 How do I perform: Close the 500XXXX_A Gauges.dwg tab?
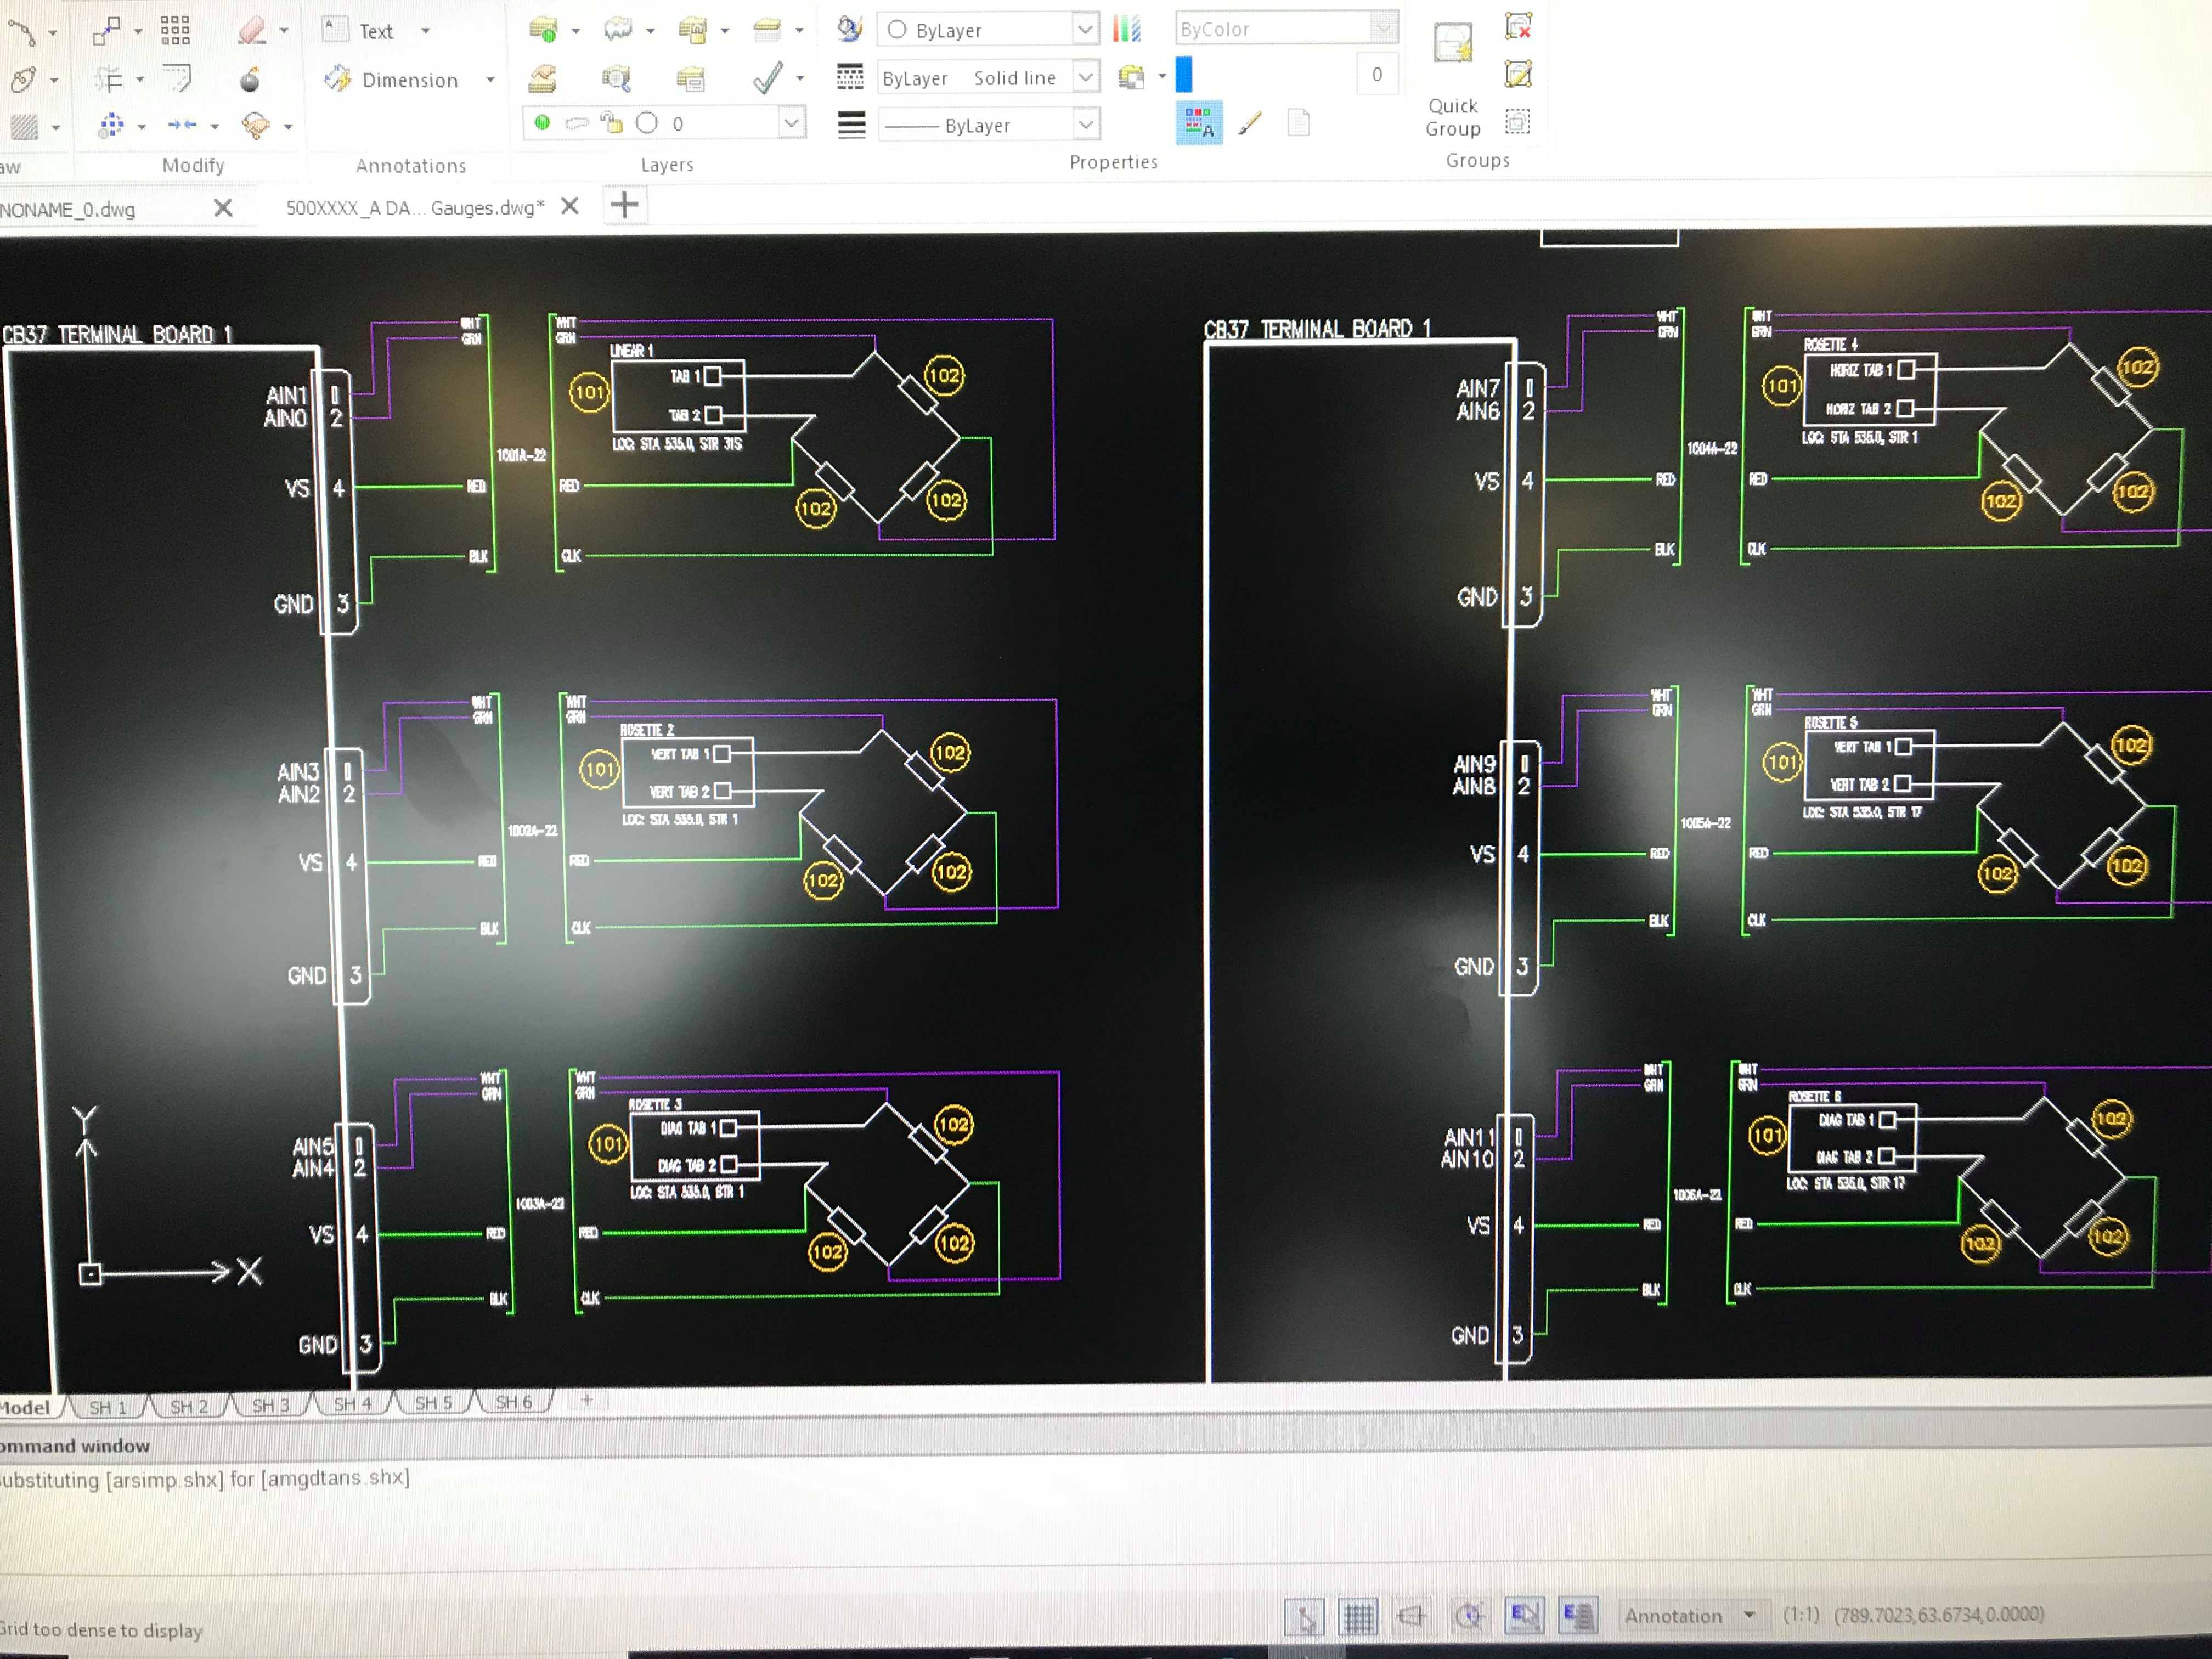pyautogui.click(x=570, y=206)
